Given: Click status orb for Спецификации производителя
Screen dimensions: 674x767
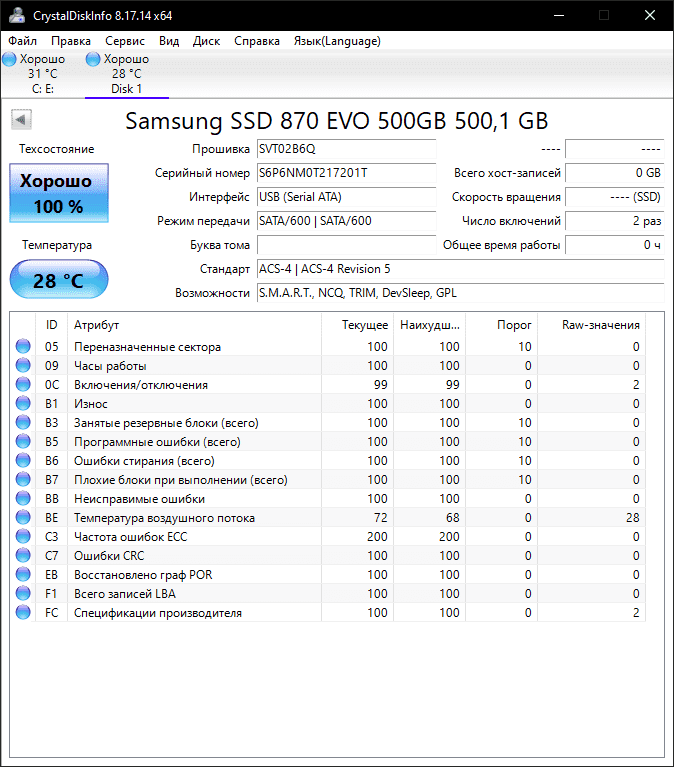Looking at the screenshot, I should (x=23, y=613).
